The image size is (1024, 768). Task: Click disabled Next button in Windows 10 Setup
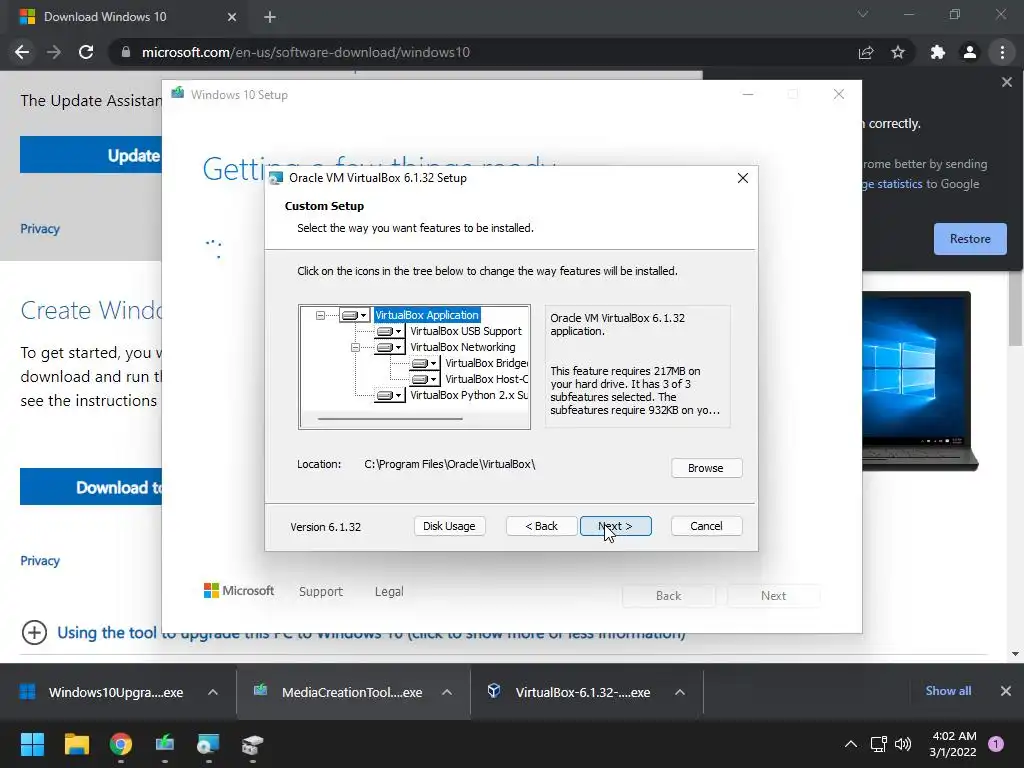[x=773, y=596]
